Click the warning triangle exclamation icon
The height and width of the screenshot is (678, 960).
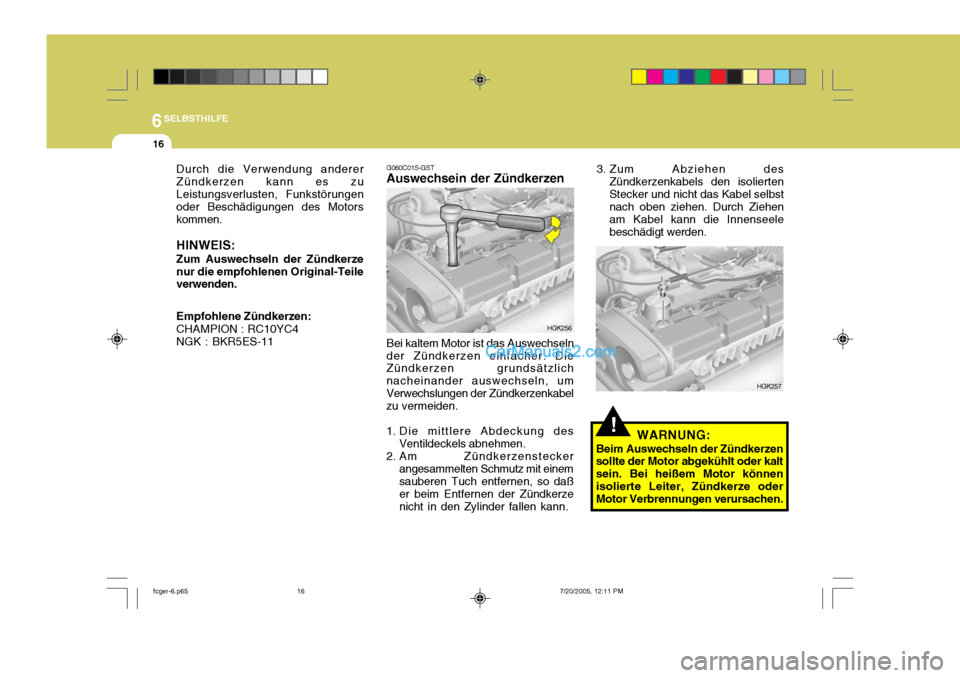612,422
